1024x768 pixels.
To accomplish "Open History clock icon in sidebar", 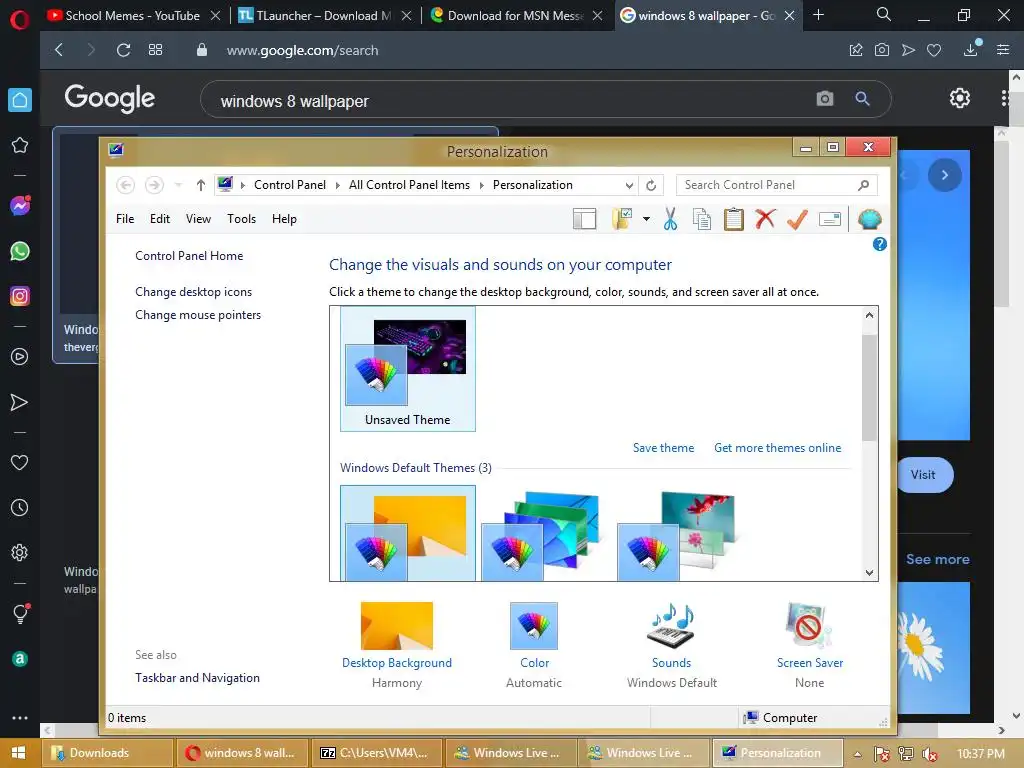I will click(x=20, y=507).
